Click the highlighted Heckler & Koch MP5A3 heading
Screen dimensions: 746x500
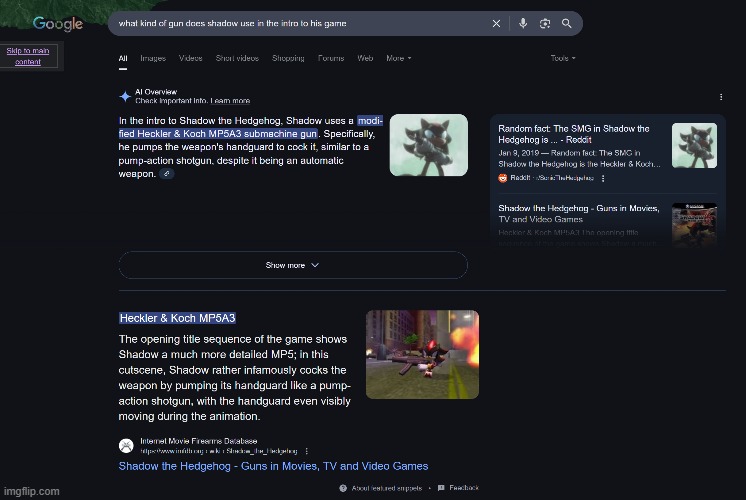click(177, 318)
